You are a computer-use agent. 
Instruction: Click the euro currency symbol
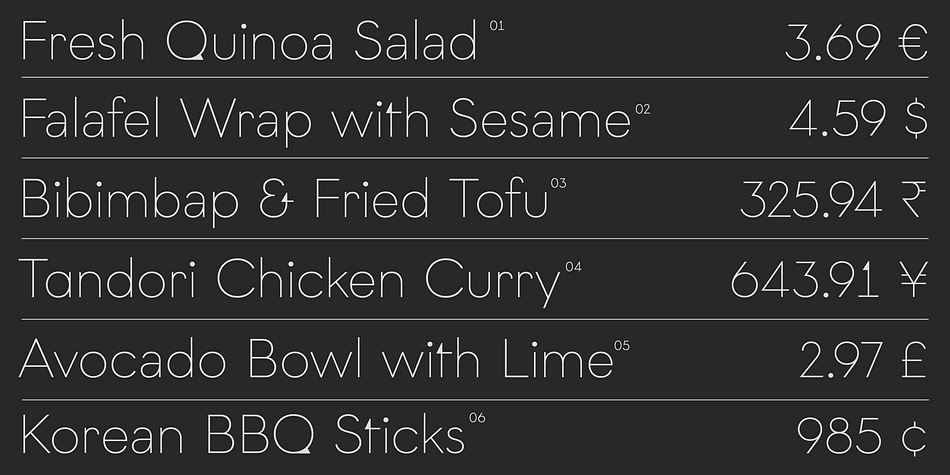914,42
